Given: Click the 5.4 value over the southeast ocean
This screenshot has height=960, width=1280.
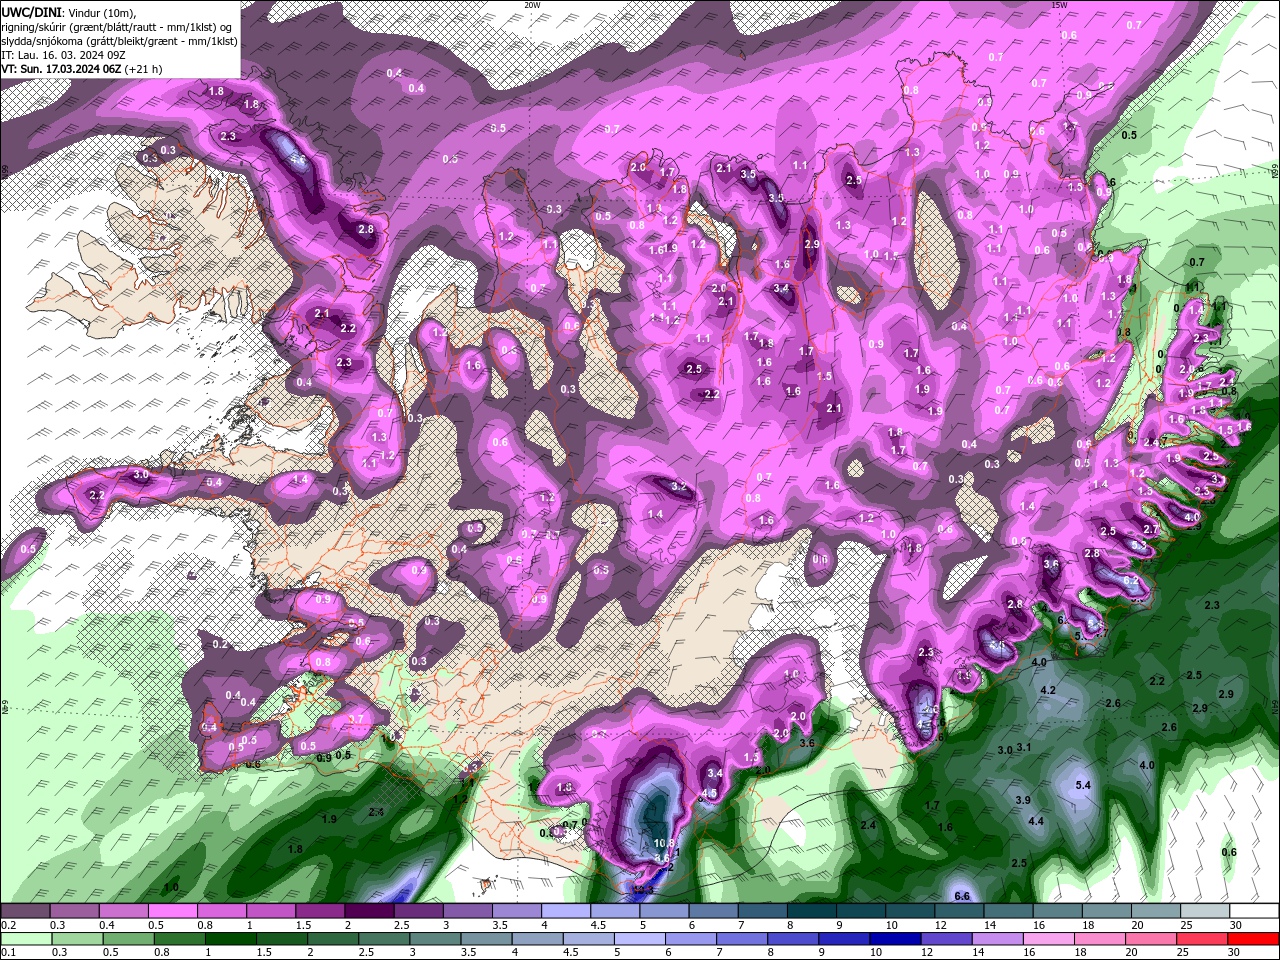Looking at the screenshot, I should click(1083, 785).
